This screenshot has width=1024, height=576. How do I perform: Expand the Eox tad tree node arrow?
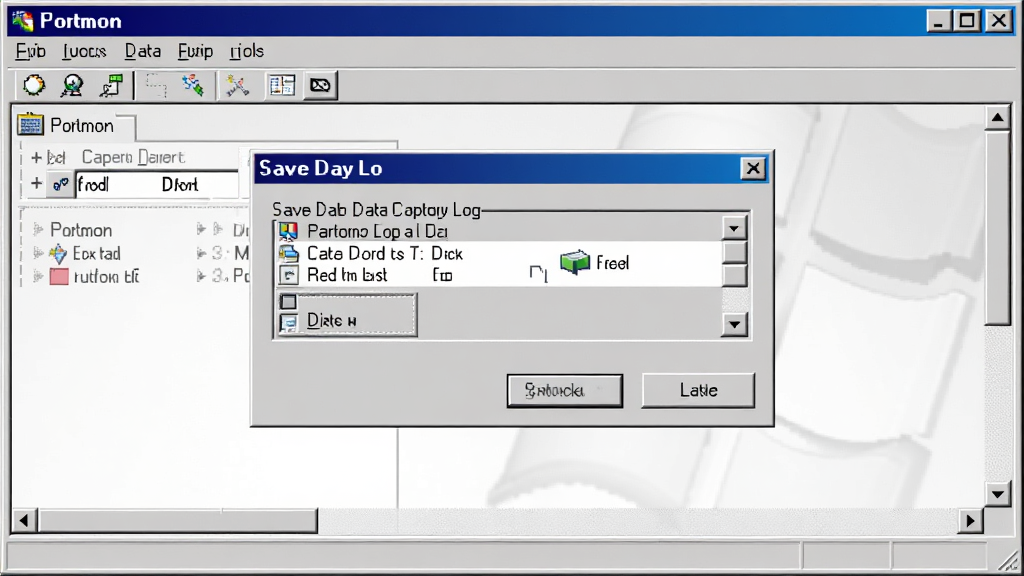38,253
